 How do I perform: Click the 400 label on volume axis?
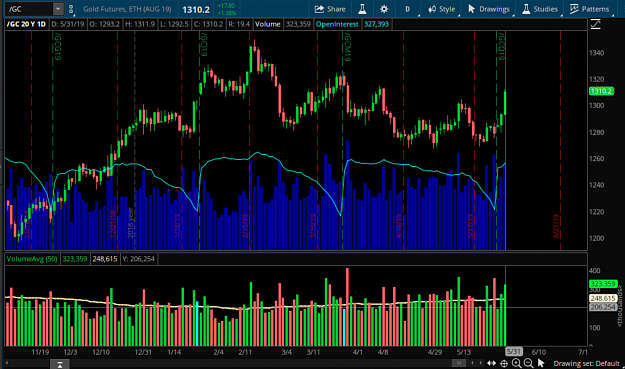594,271
